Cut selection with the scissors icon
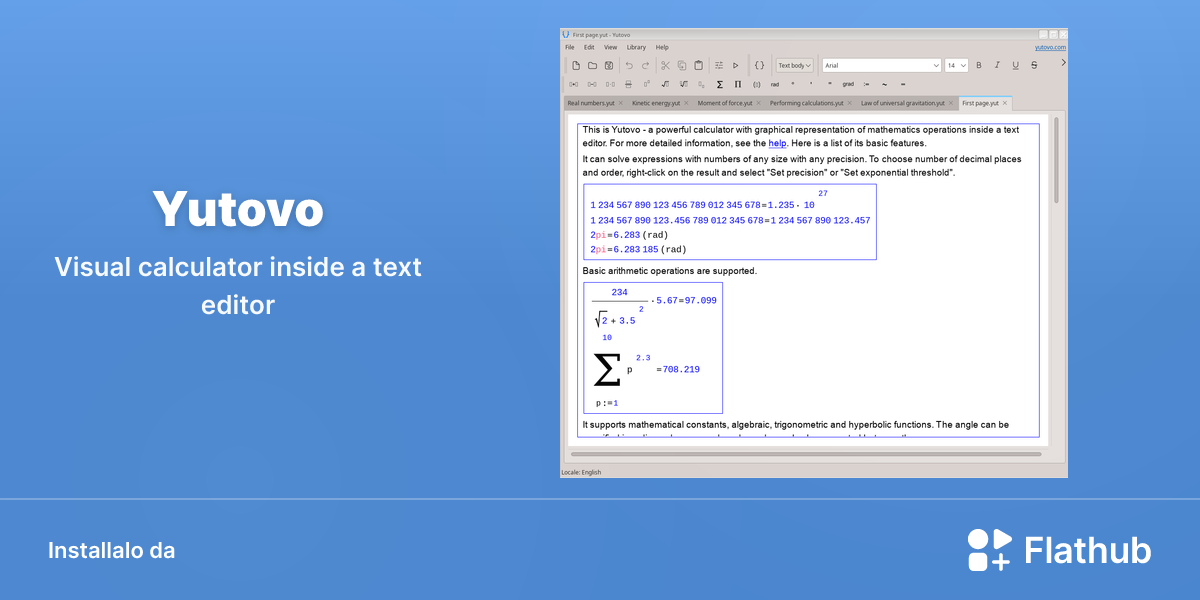Screen dimensions: 1200x600 (665, 65)
